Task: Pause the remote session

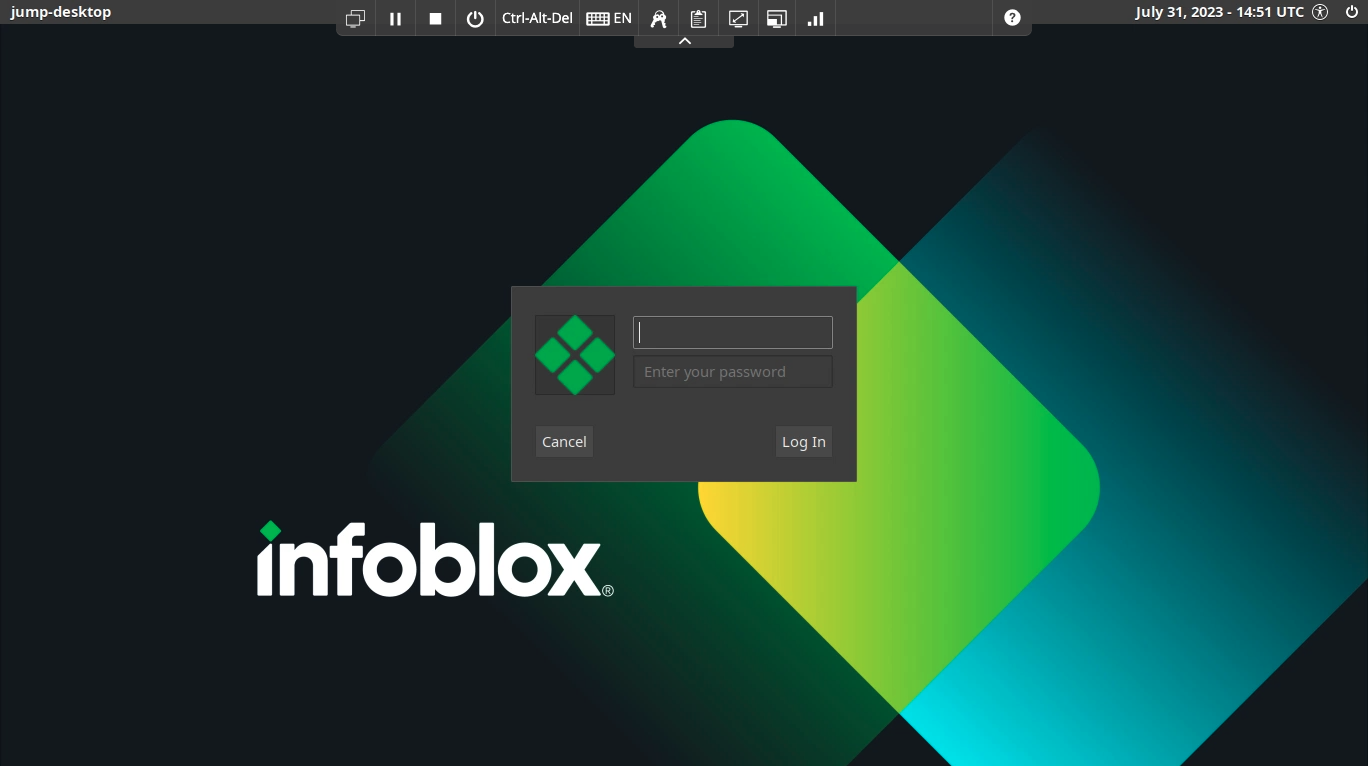Action: 395,18
